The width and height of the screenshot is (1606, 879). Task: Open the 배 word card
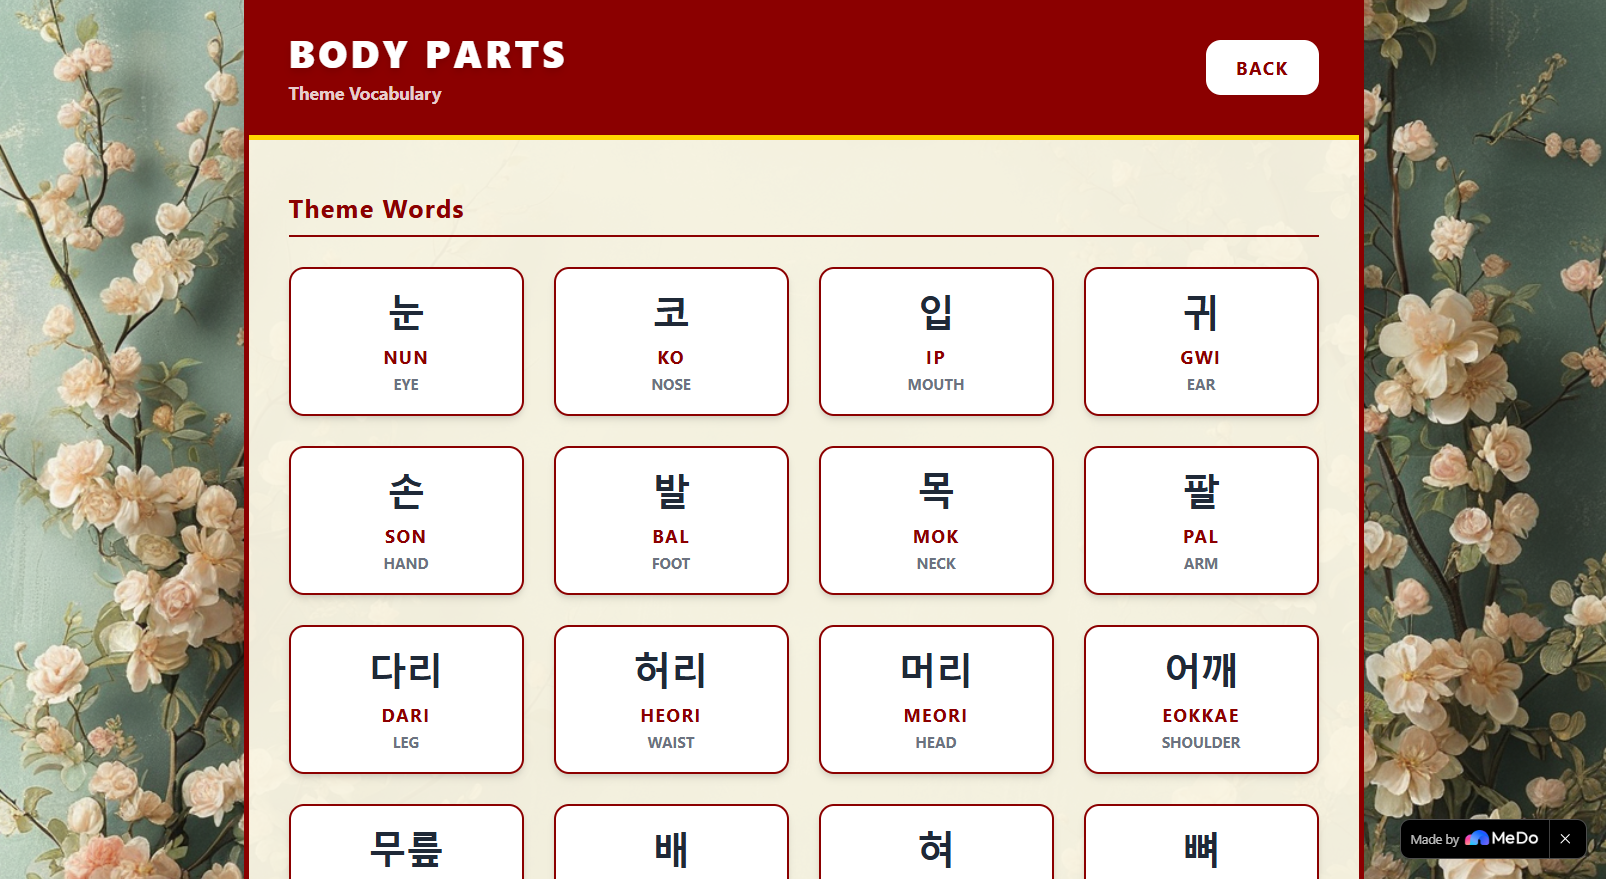(671, 842)
